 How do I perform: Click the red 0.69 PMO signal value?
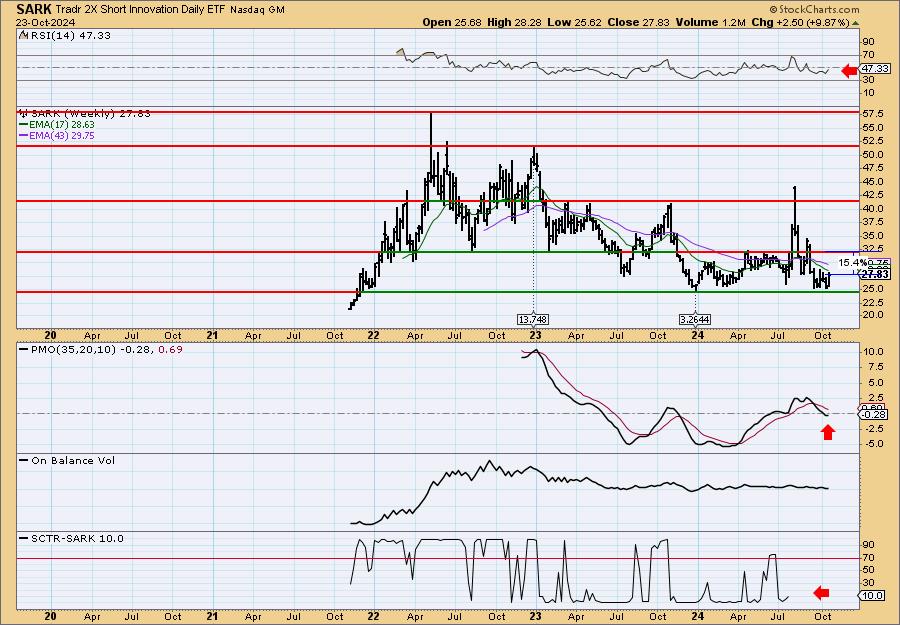(x=170, y=350)
